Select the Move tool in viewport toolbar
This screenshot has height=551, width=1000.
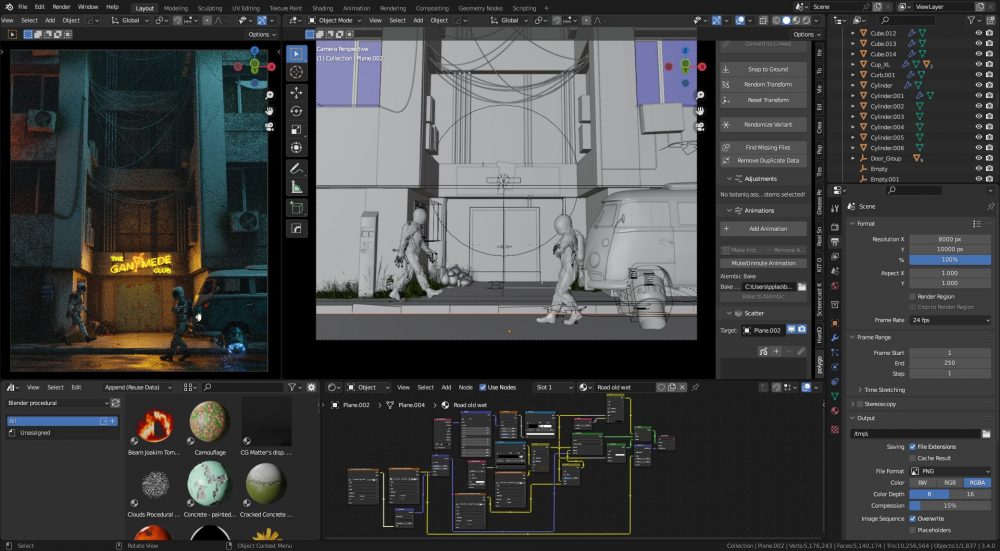[296, 93]
